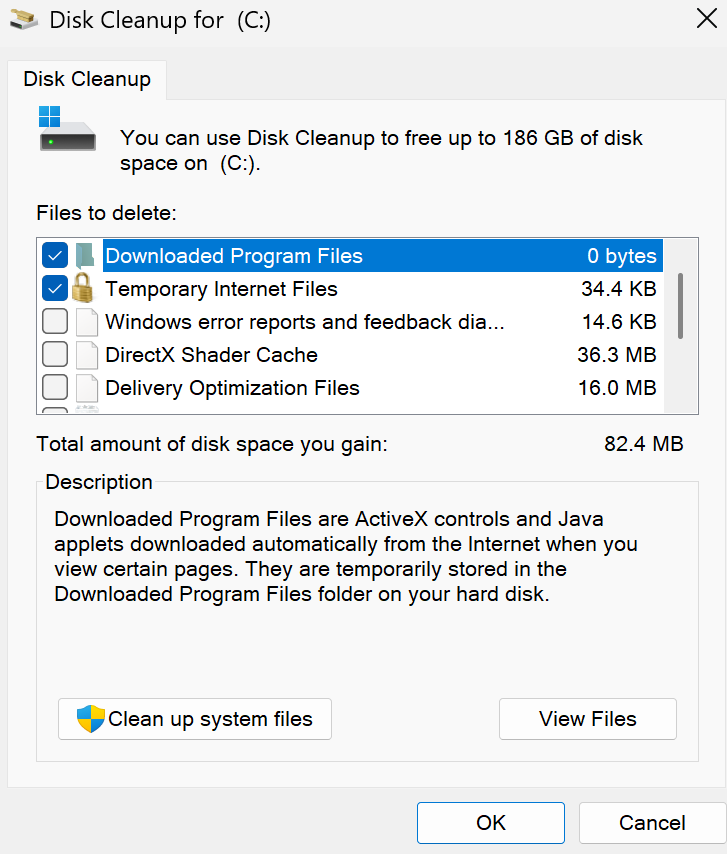Image resolution: width=727 pixels, height=854 pixels.
Task: Open View Files
Action: [587, 719]
